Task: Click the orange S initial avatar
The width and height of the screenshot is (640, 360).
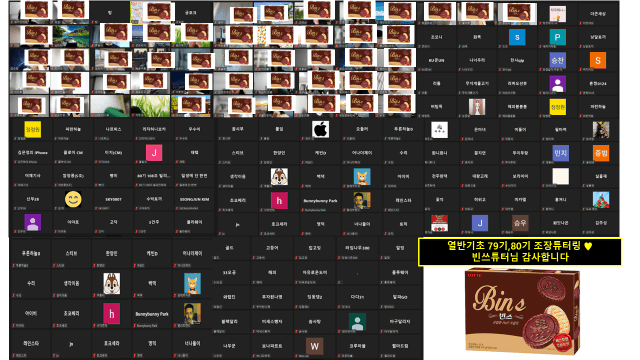Action: coord(598,60)
